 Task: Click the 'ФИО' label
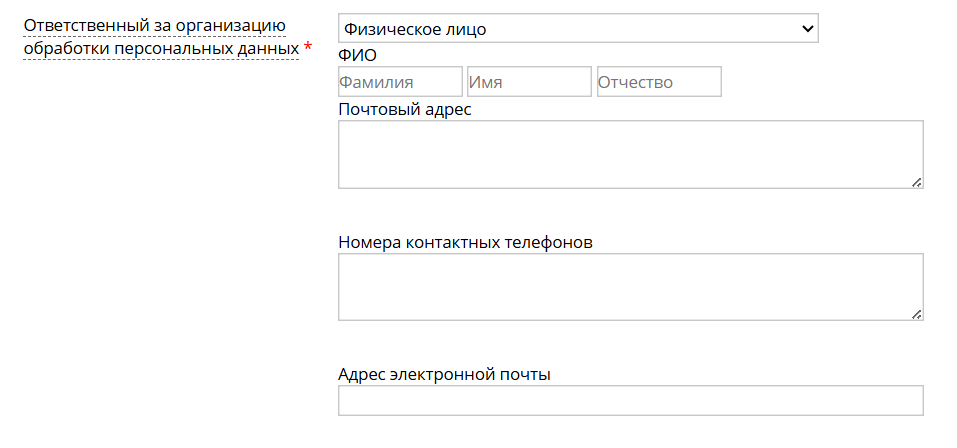[358, 56]
